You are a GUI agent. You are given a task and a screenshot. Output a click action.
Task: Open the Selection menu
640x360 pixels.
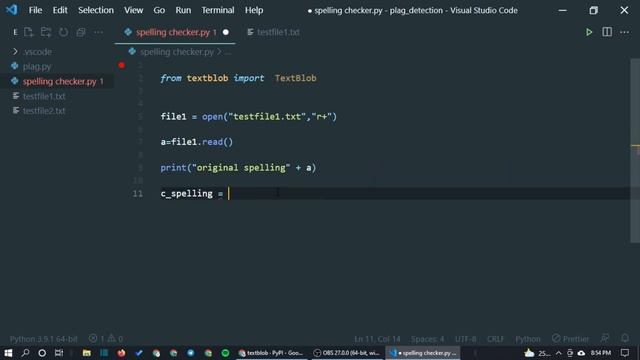coord(96,10)
